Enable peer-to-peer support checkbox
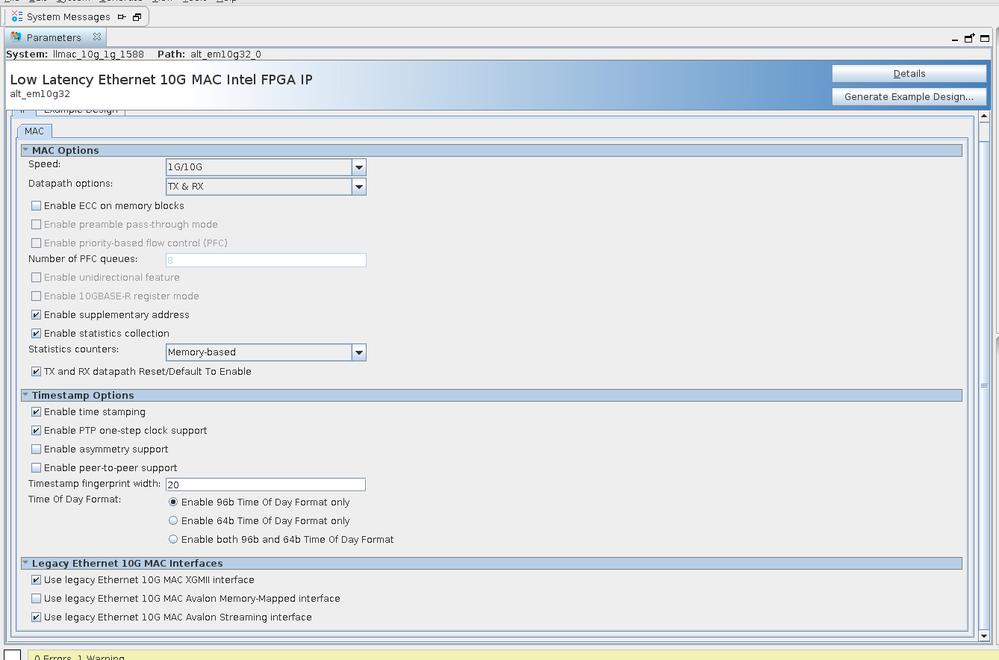This screenshot has height=660, width=999. click(x=36, y=468)
